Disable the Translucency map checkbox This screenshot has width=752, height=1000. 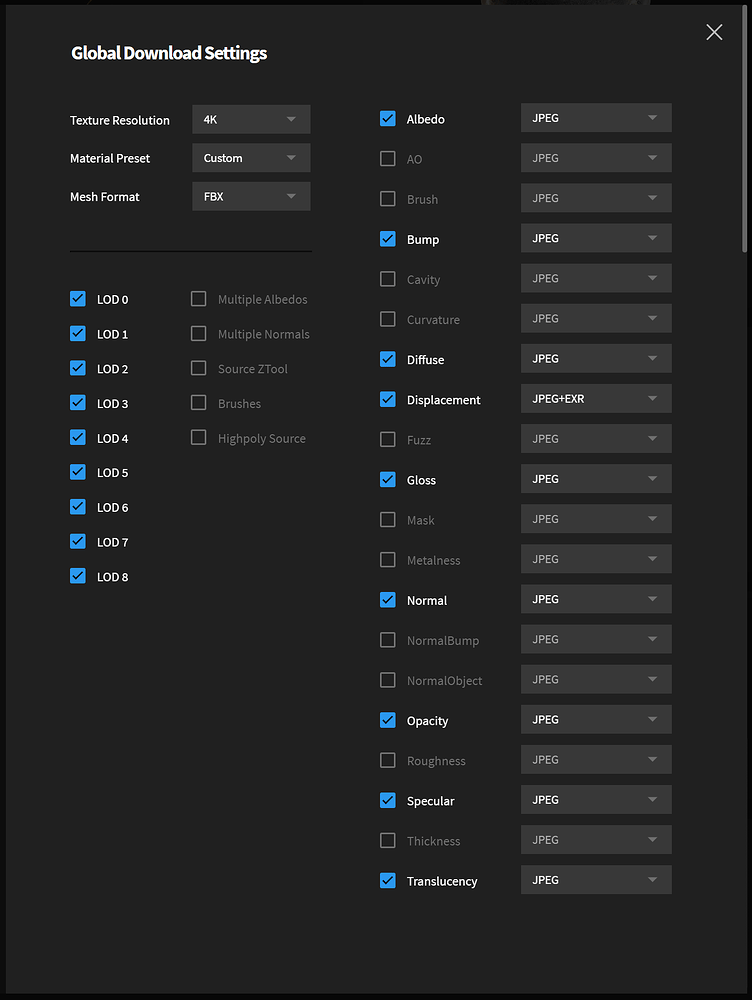click(388, 881)
